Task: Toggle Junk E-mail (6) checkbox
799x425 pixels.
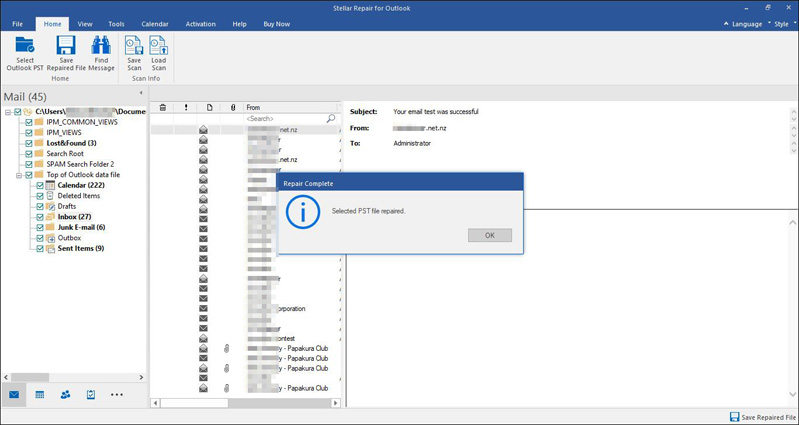Action: tap(40, 227)
